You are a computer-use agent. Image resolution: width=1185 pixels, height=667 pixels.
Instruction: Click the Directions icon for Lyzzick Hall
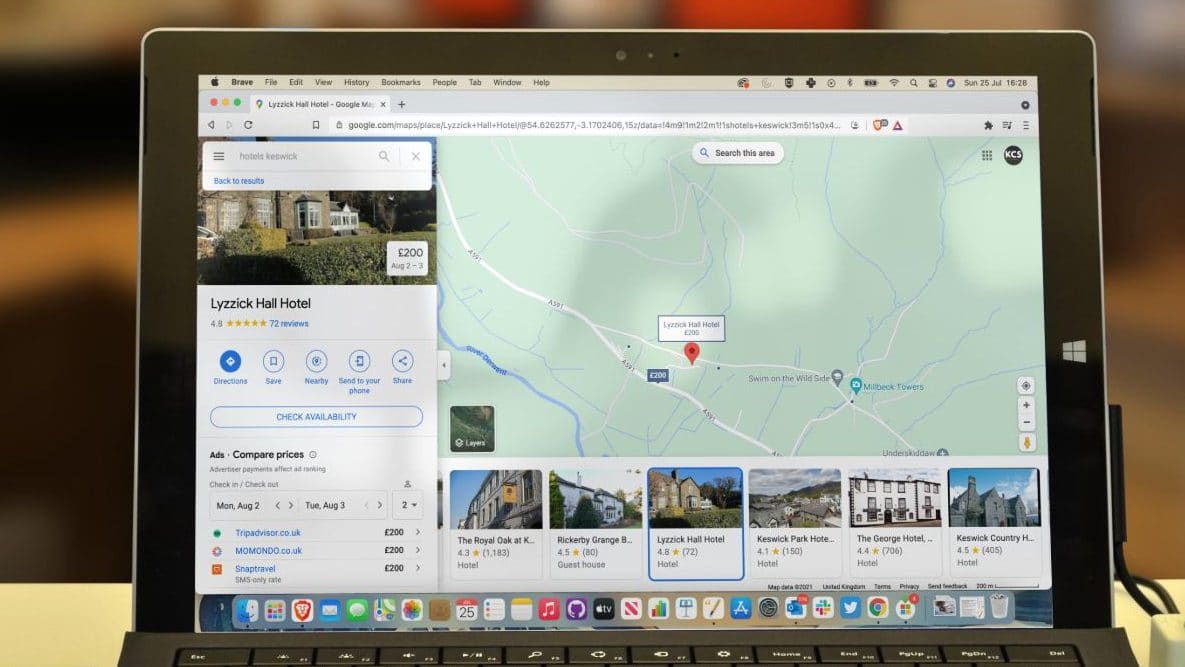click(x=230, y=362)
